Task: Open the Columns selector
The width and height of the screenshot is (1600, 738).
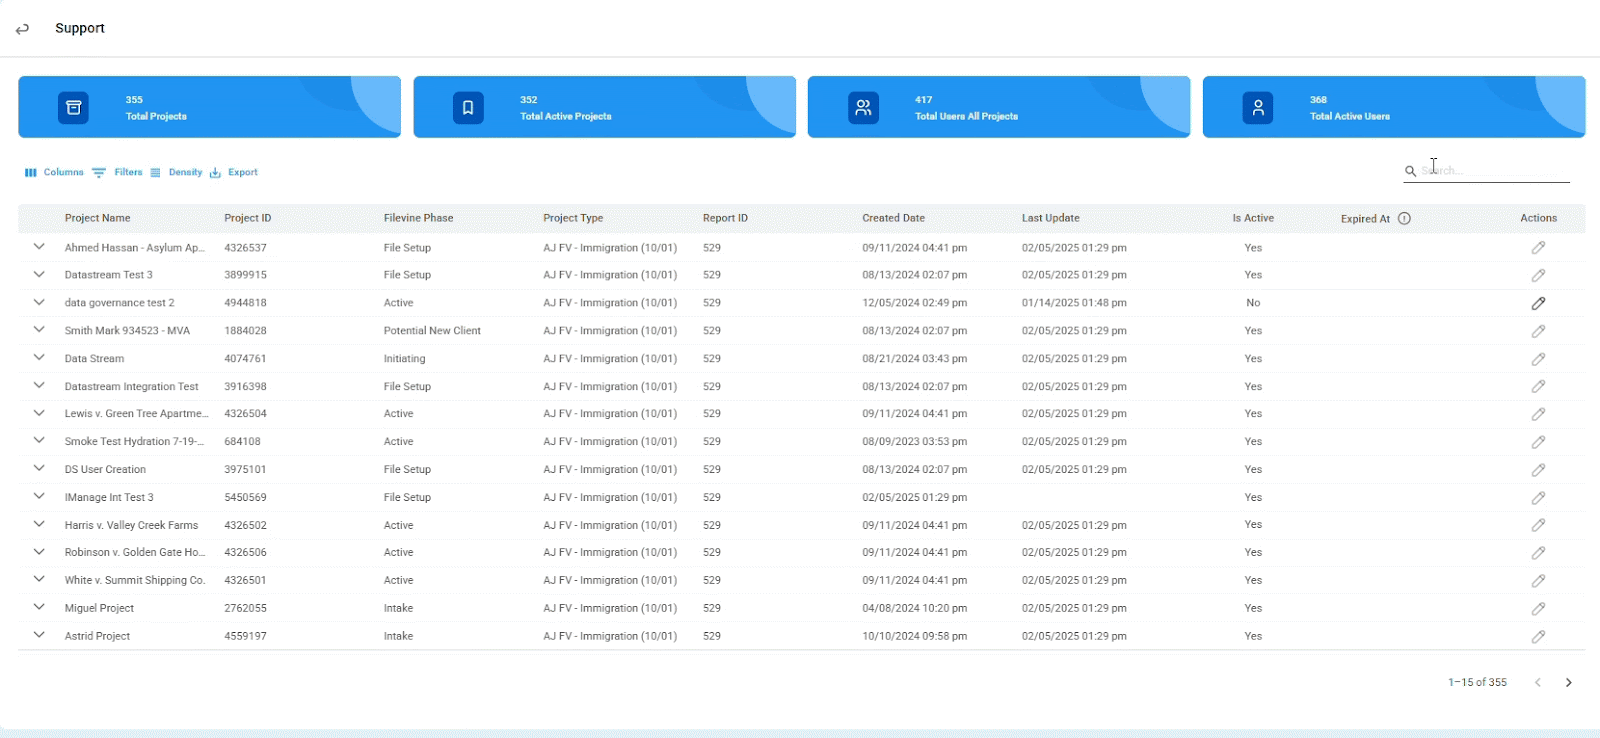Action: click(x=54, y=172)
